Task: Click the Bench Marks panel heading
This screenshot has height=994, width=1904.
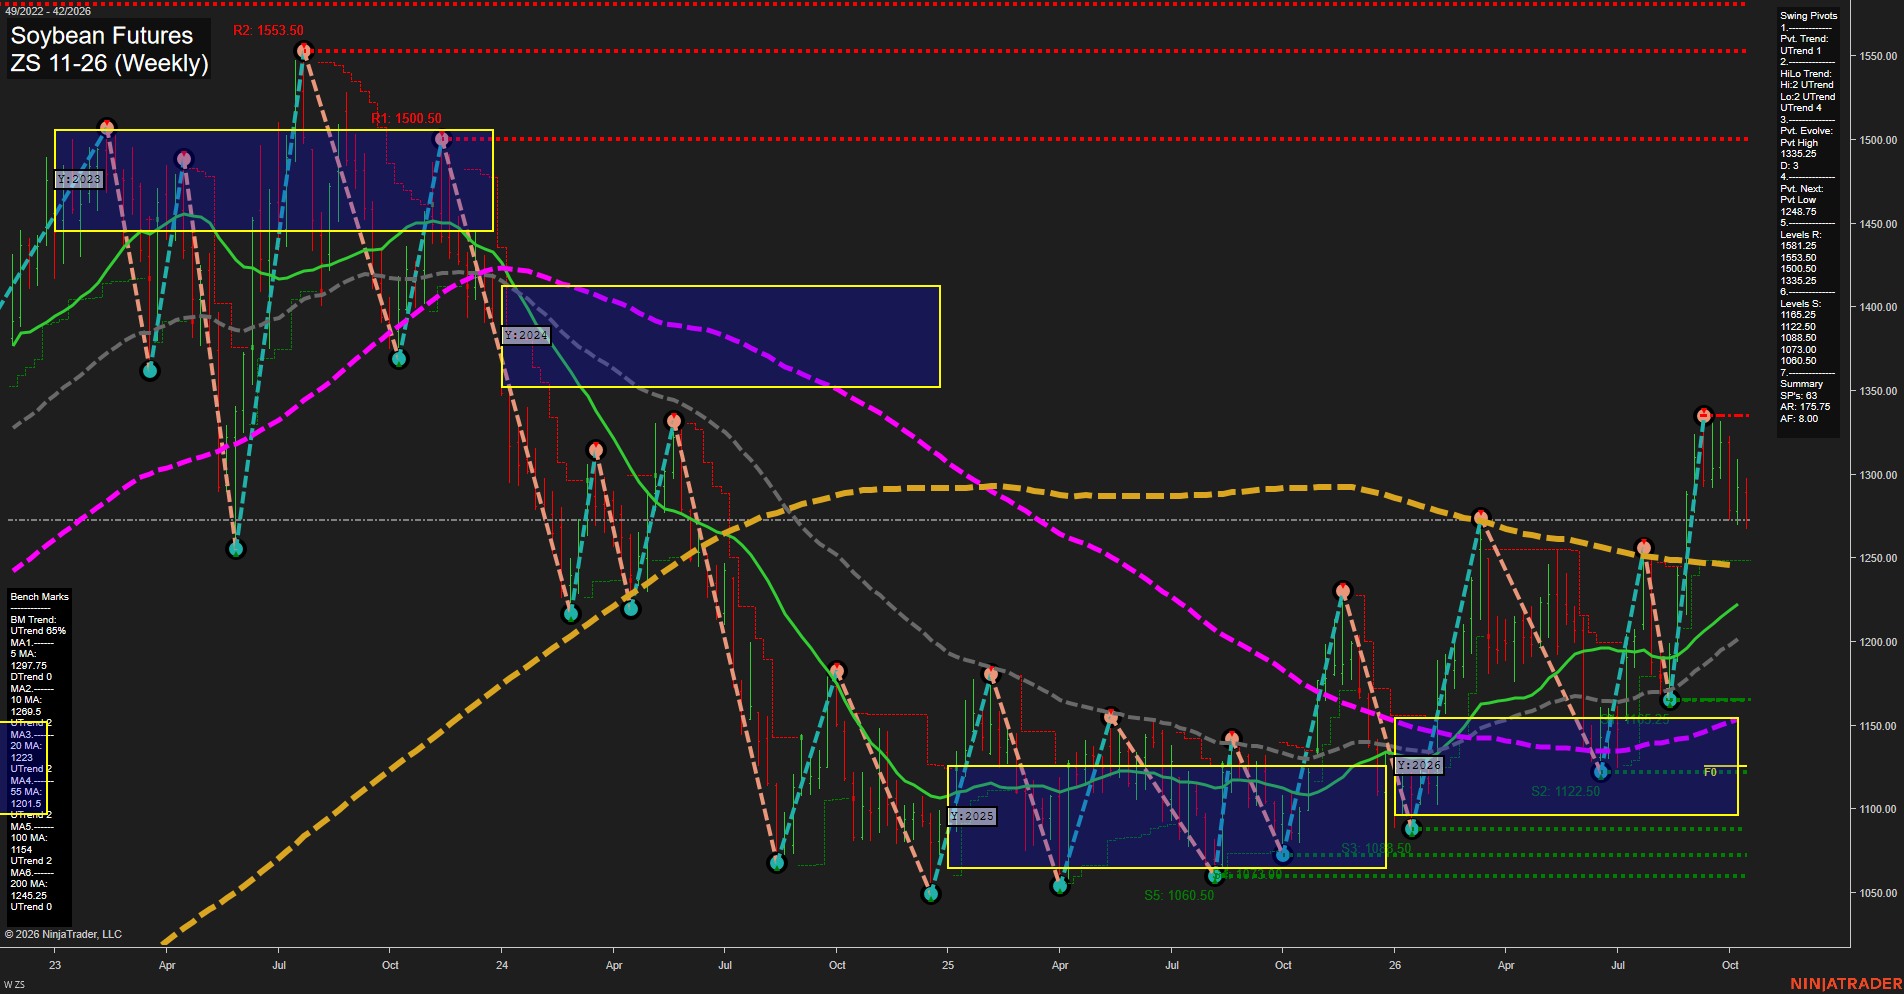Action: (40, 597)
